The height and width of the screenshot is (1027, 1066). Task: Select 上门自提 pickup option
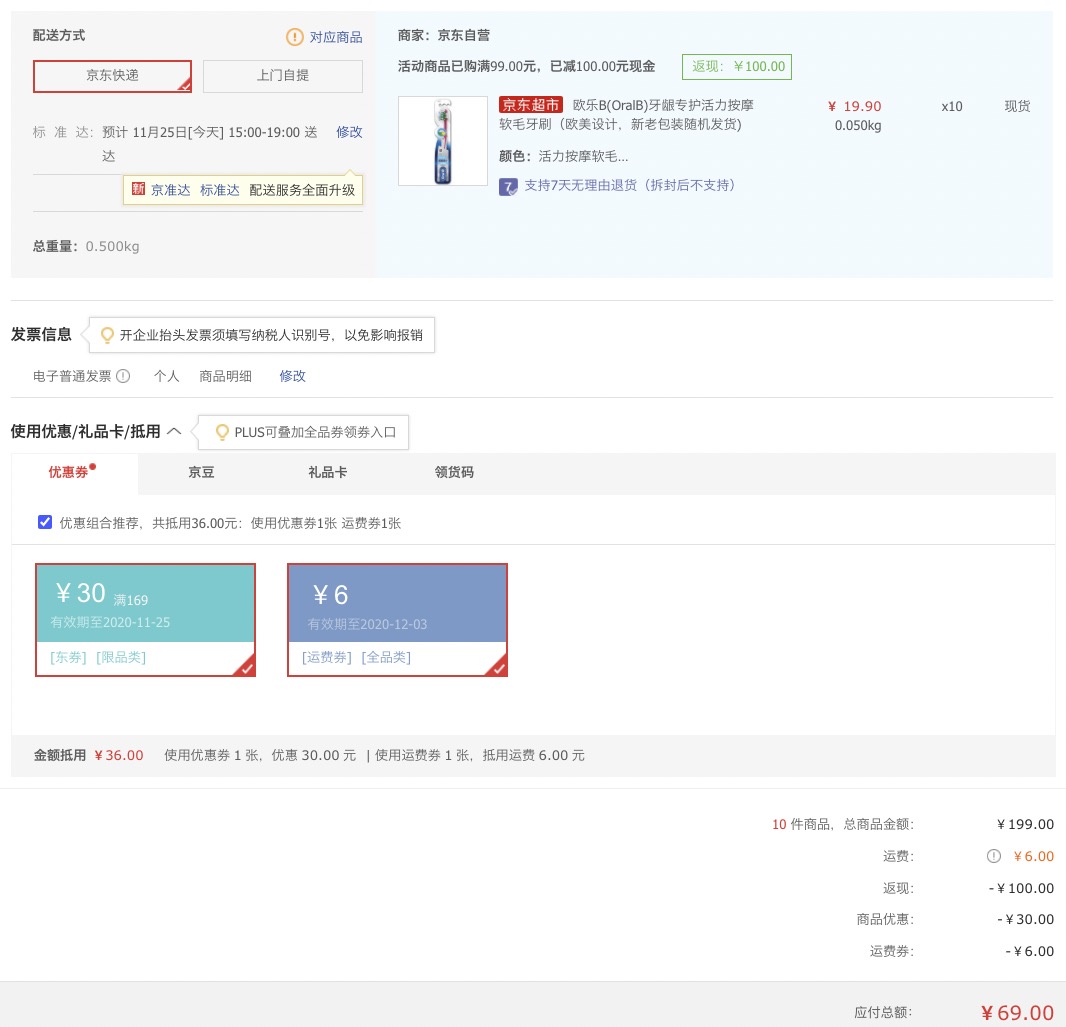point(283,75)
